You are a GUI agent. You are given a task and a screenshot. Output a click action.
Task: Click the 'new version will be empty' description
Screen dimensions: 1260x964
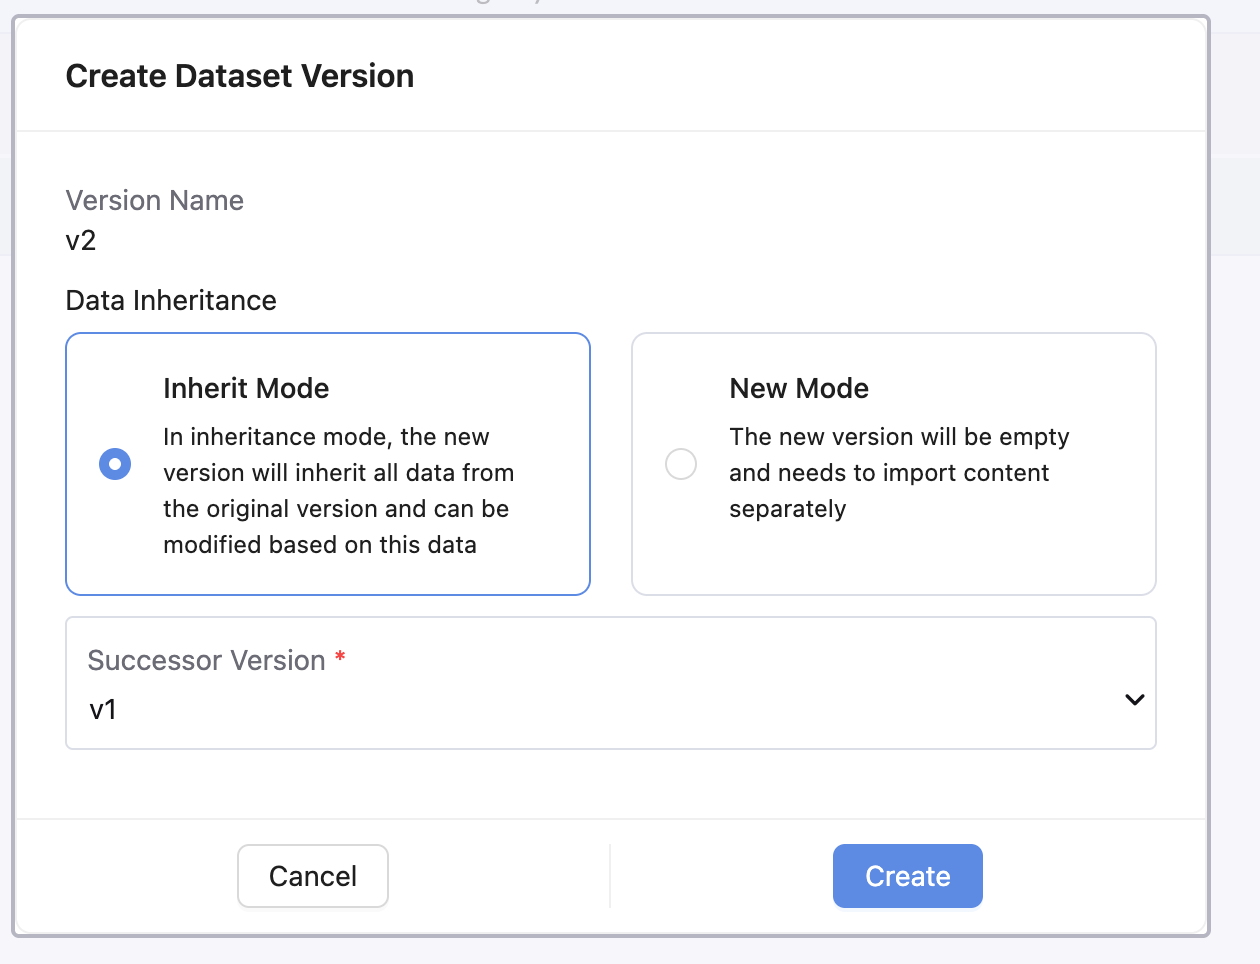pyautogui.click(x=899, y=473)
